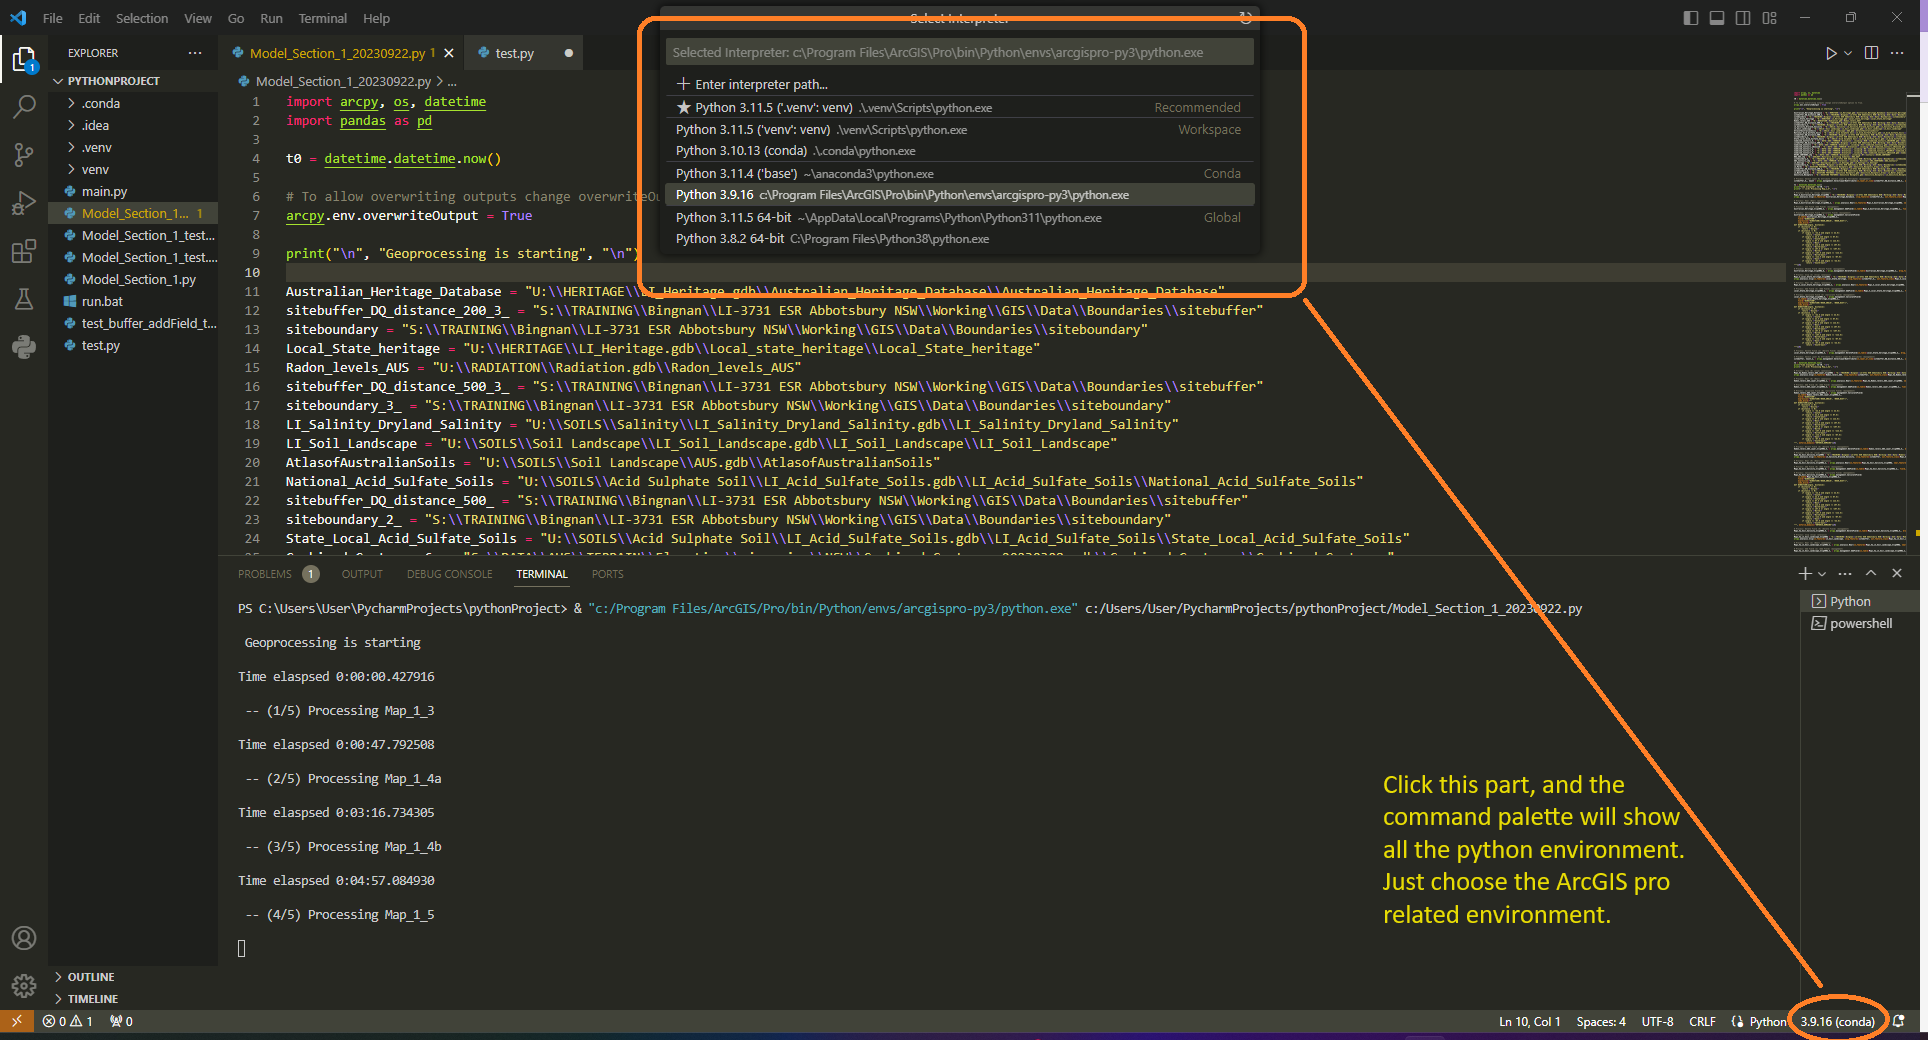The image size is (1928, 1040).
Task: Open the Extensions view
Action: (24, 251)
